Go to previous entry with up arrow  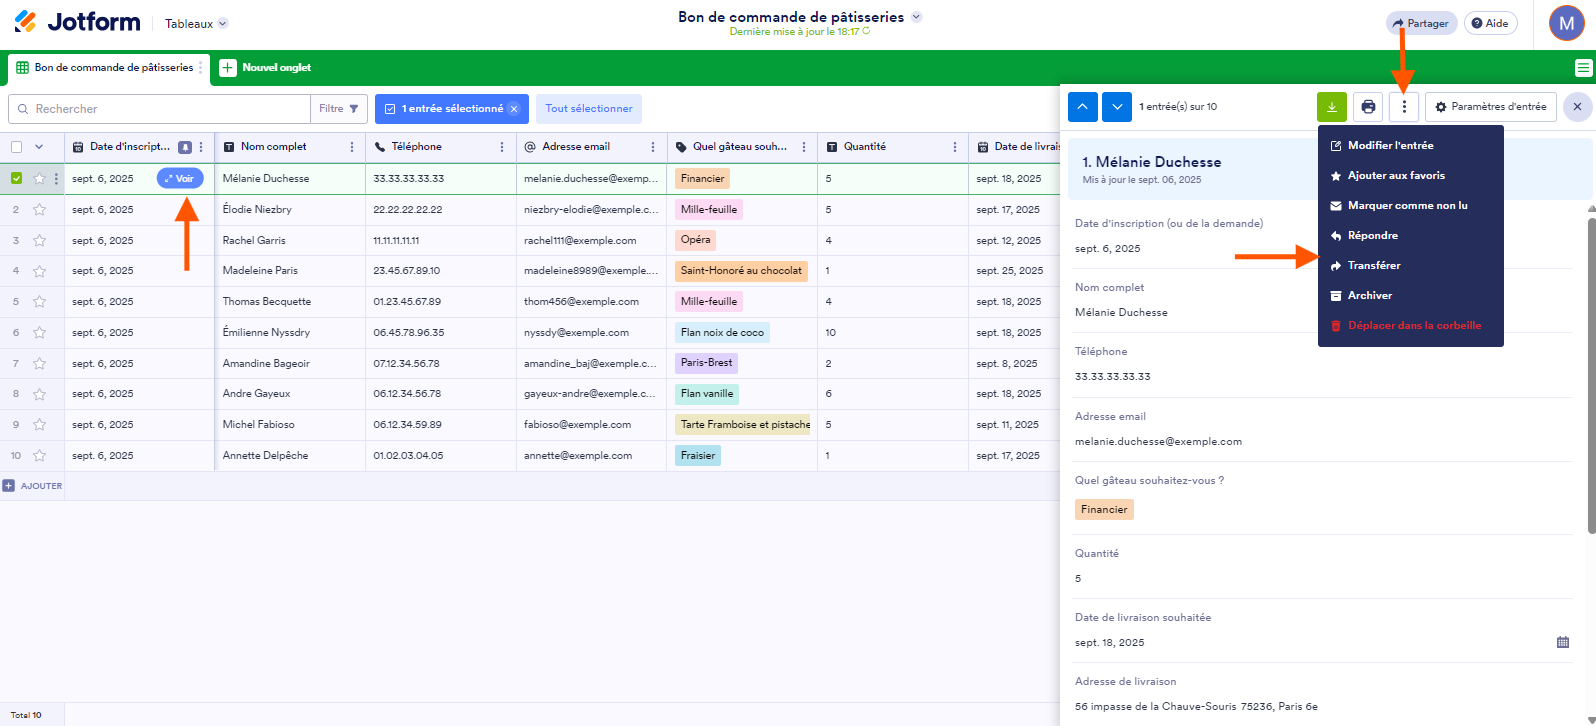click(1083, 107)
